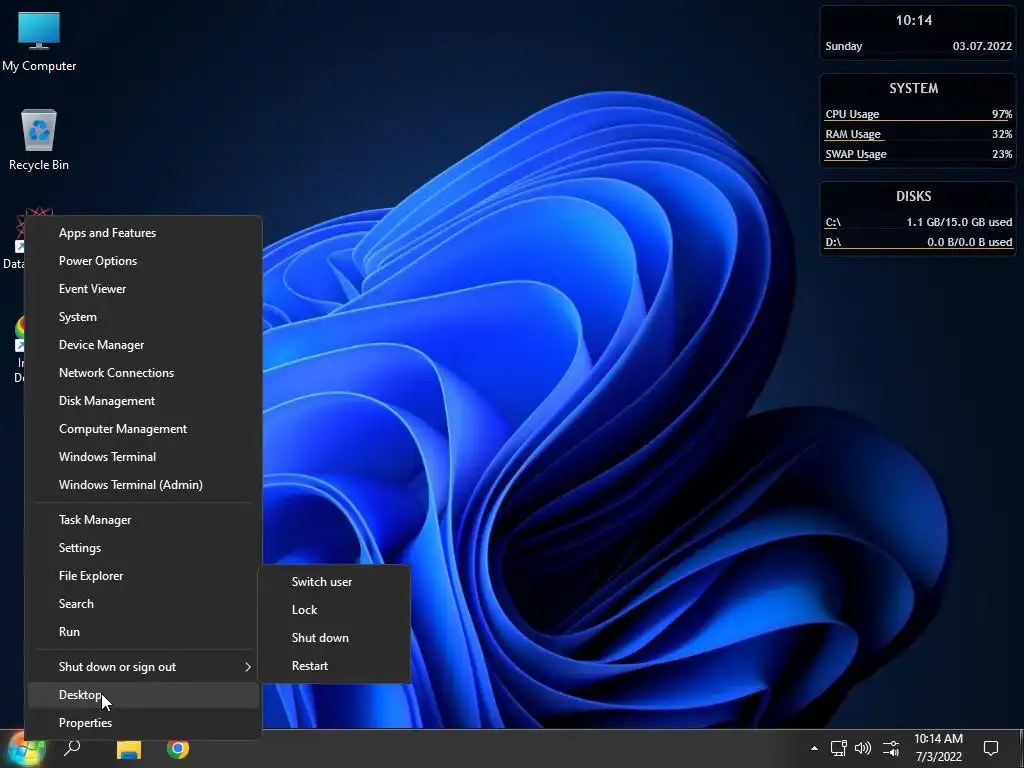The width and height of the screenshot is (1024, 768).
Task: Launch Google Chrome from the taskbar
Action: (x=178, y=748)
